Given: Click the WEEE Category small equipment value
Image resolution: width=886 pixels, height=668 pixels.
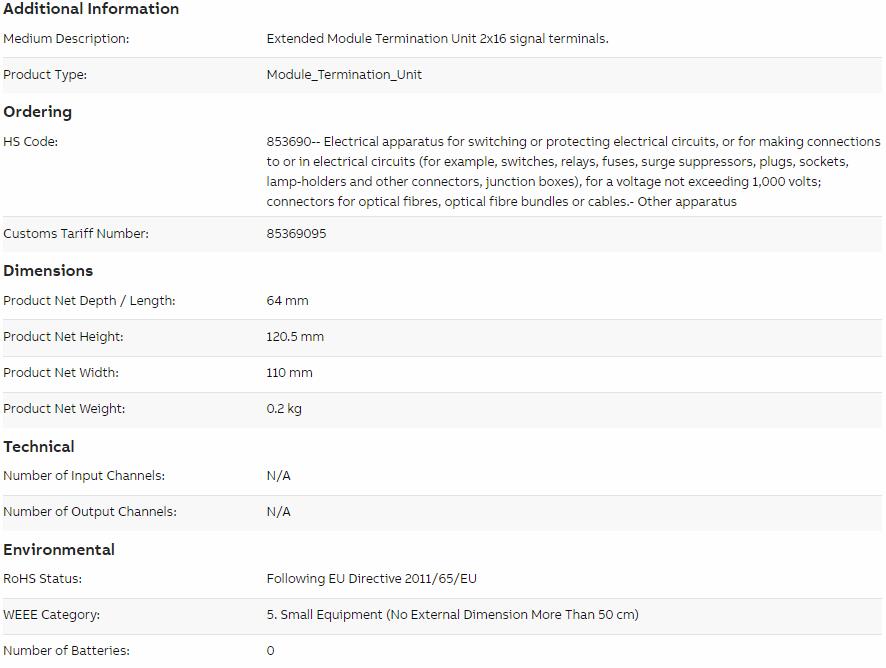Looking at the screenshot, I should (453, 614).
